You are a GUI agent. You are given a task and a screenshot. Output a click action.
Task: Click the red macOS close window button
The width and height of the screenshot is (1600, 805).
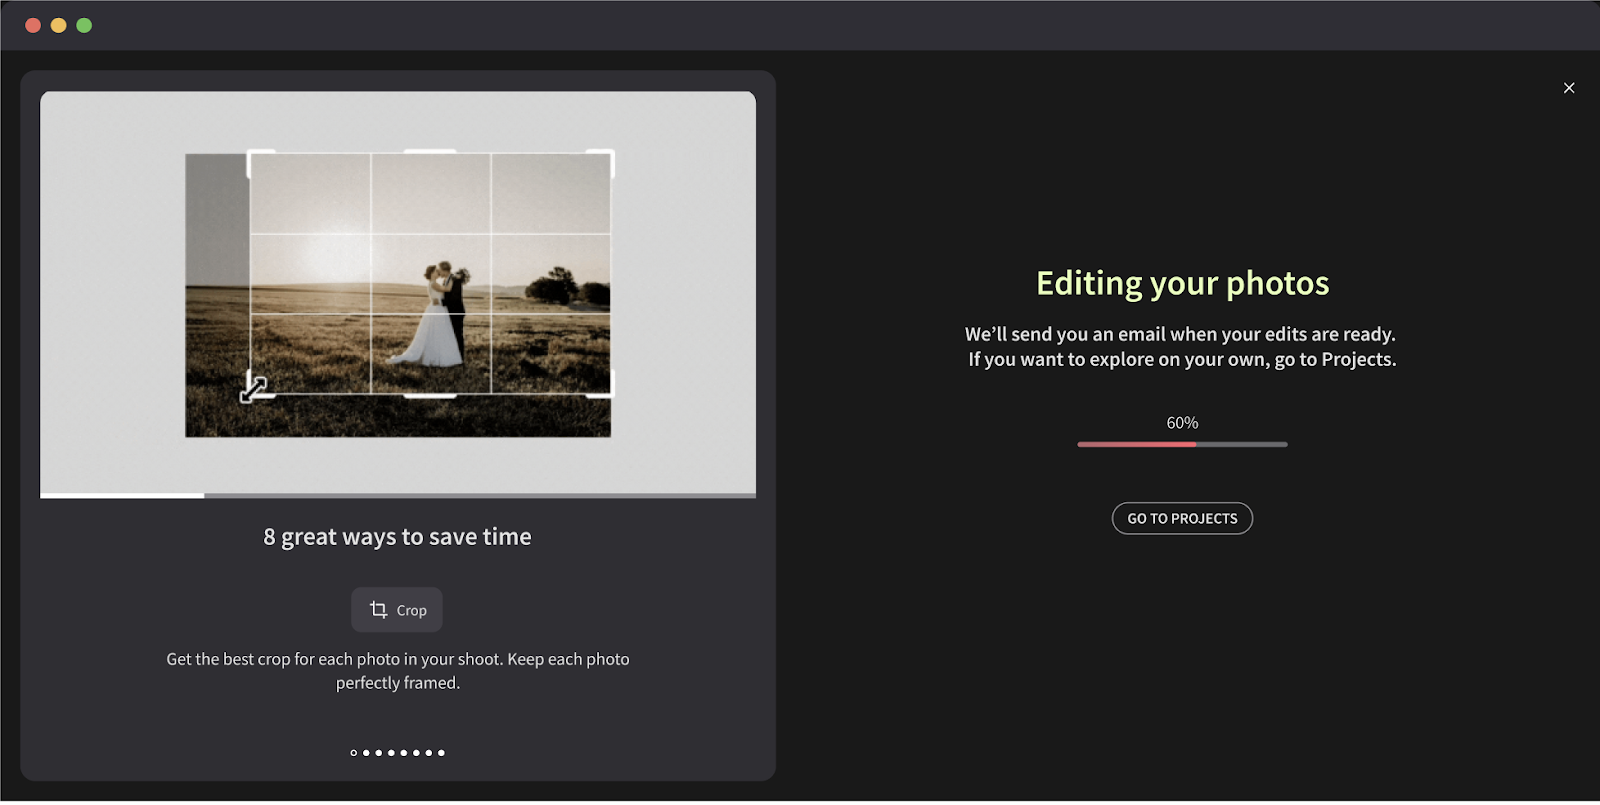pos(33,25)
